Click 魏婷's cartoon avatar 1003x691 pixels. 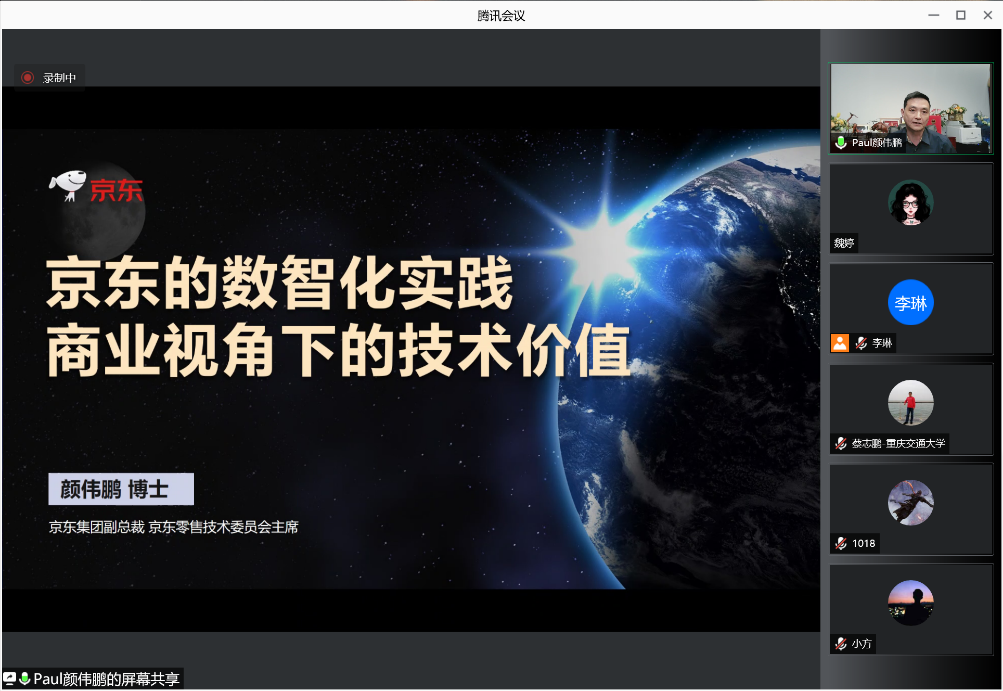pyautogui.click(x=911, y=203)
